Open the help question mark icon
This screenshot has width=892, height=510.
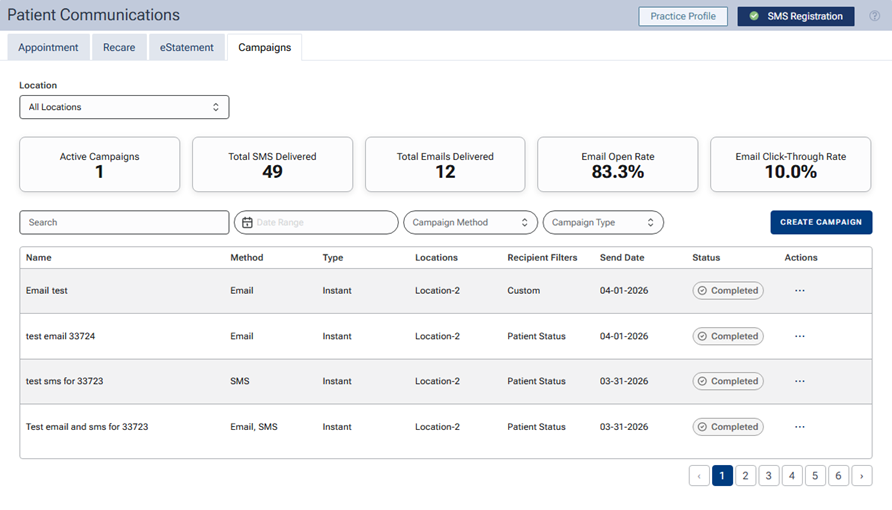click(x=874, y=16)
